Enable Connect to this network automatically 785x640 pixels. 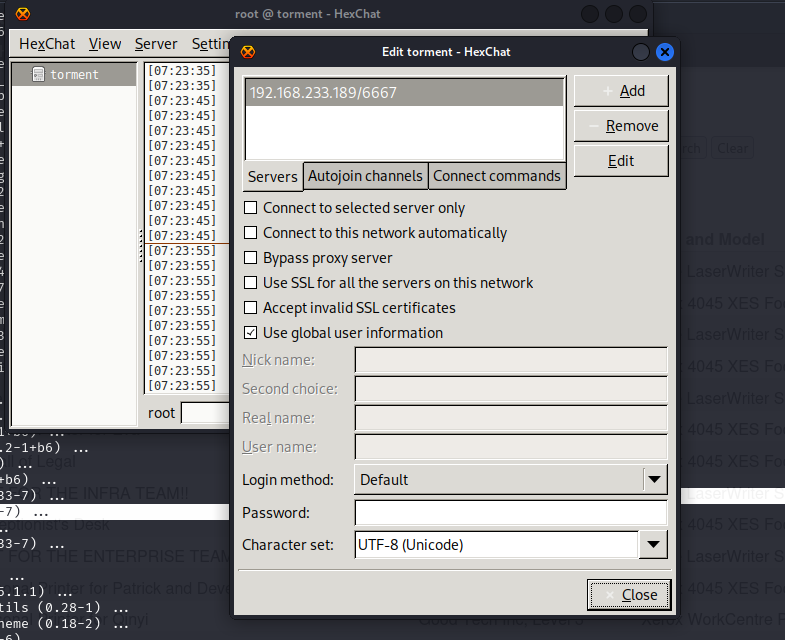(250, 232)
